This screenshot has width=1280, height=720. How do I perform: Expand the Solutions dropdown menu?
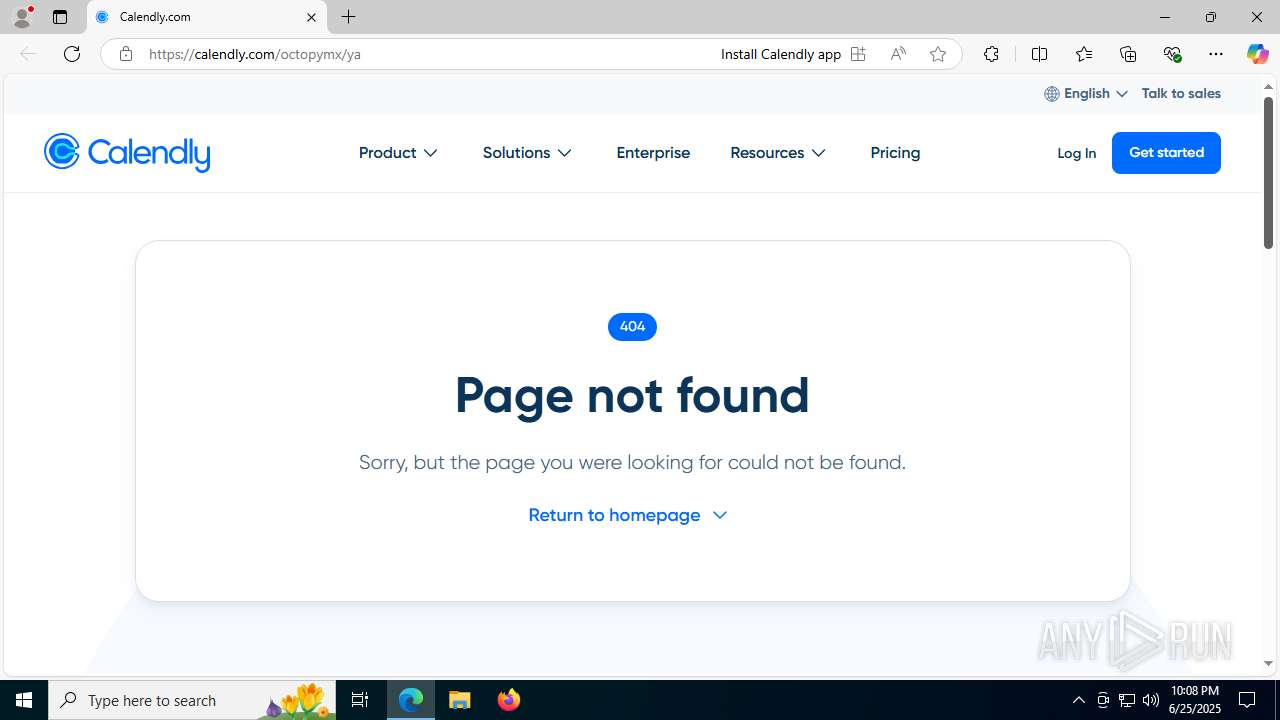(x=527, y=153)
